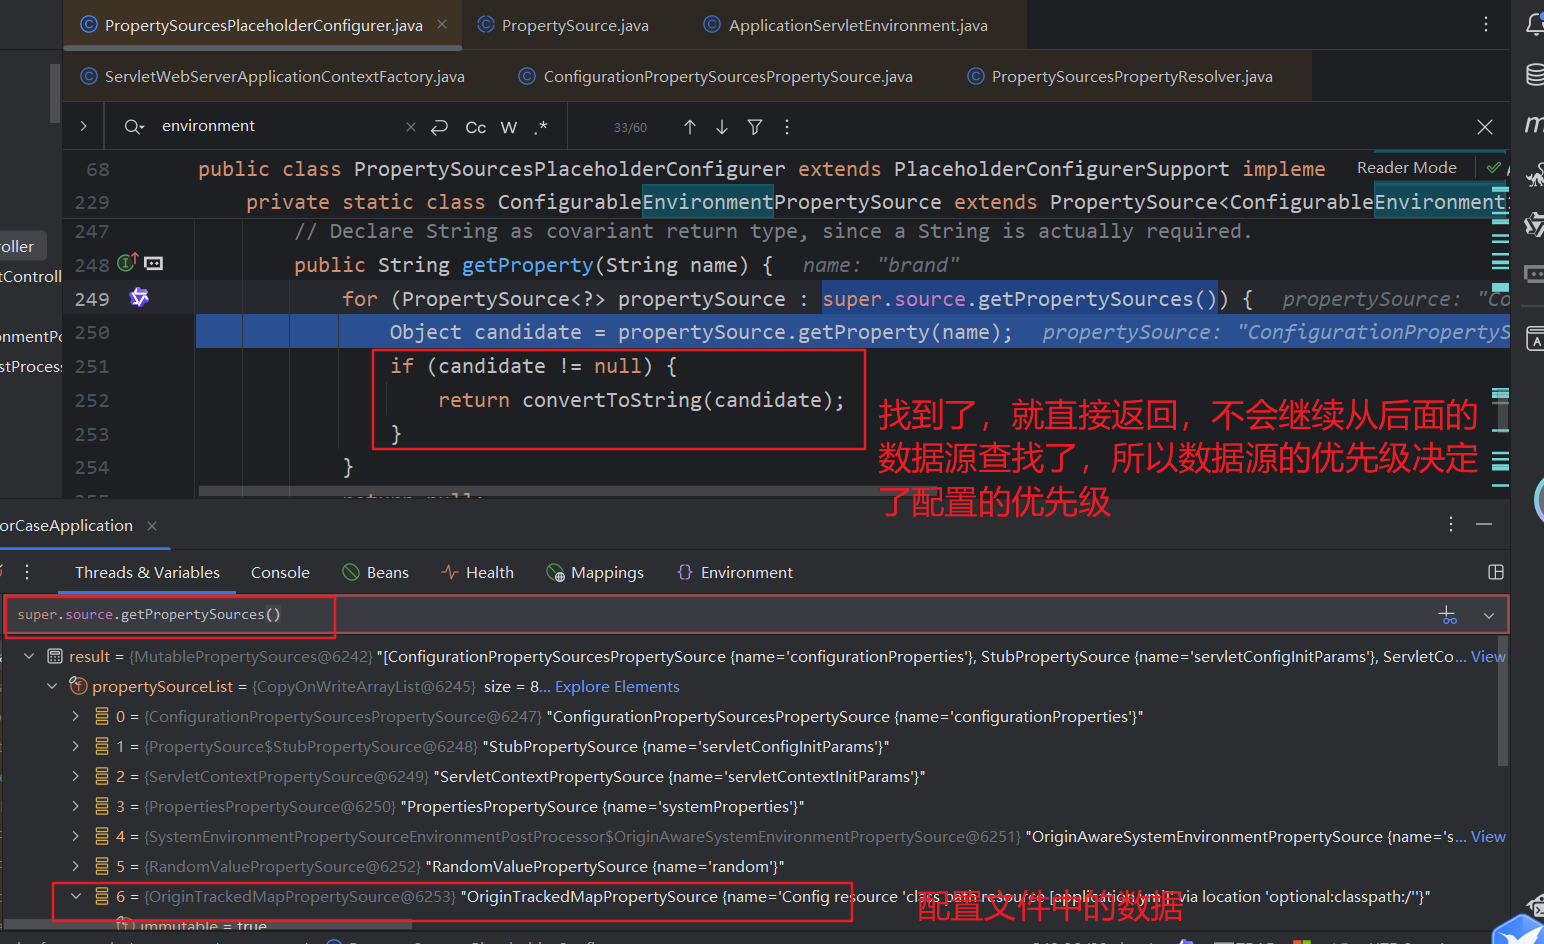Click the debugger gutter icon on line 249

tap(139, 297)
